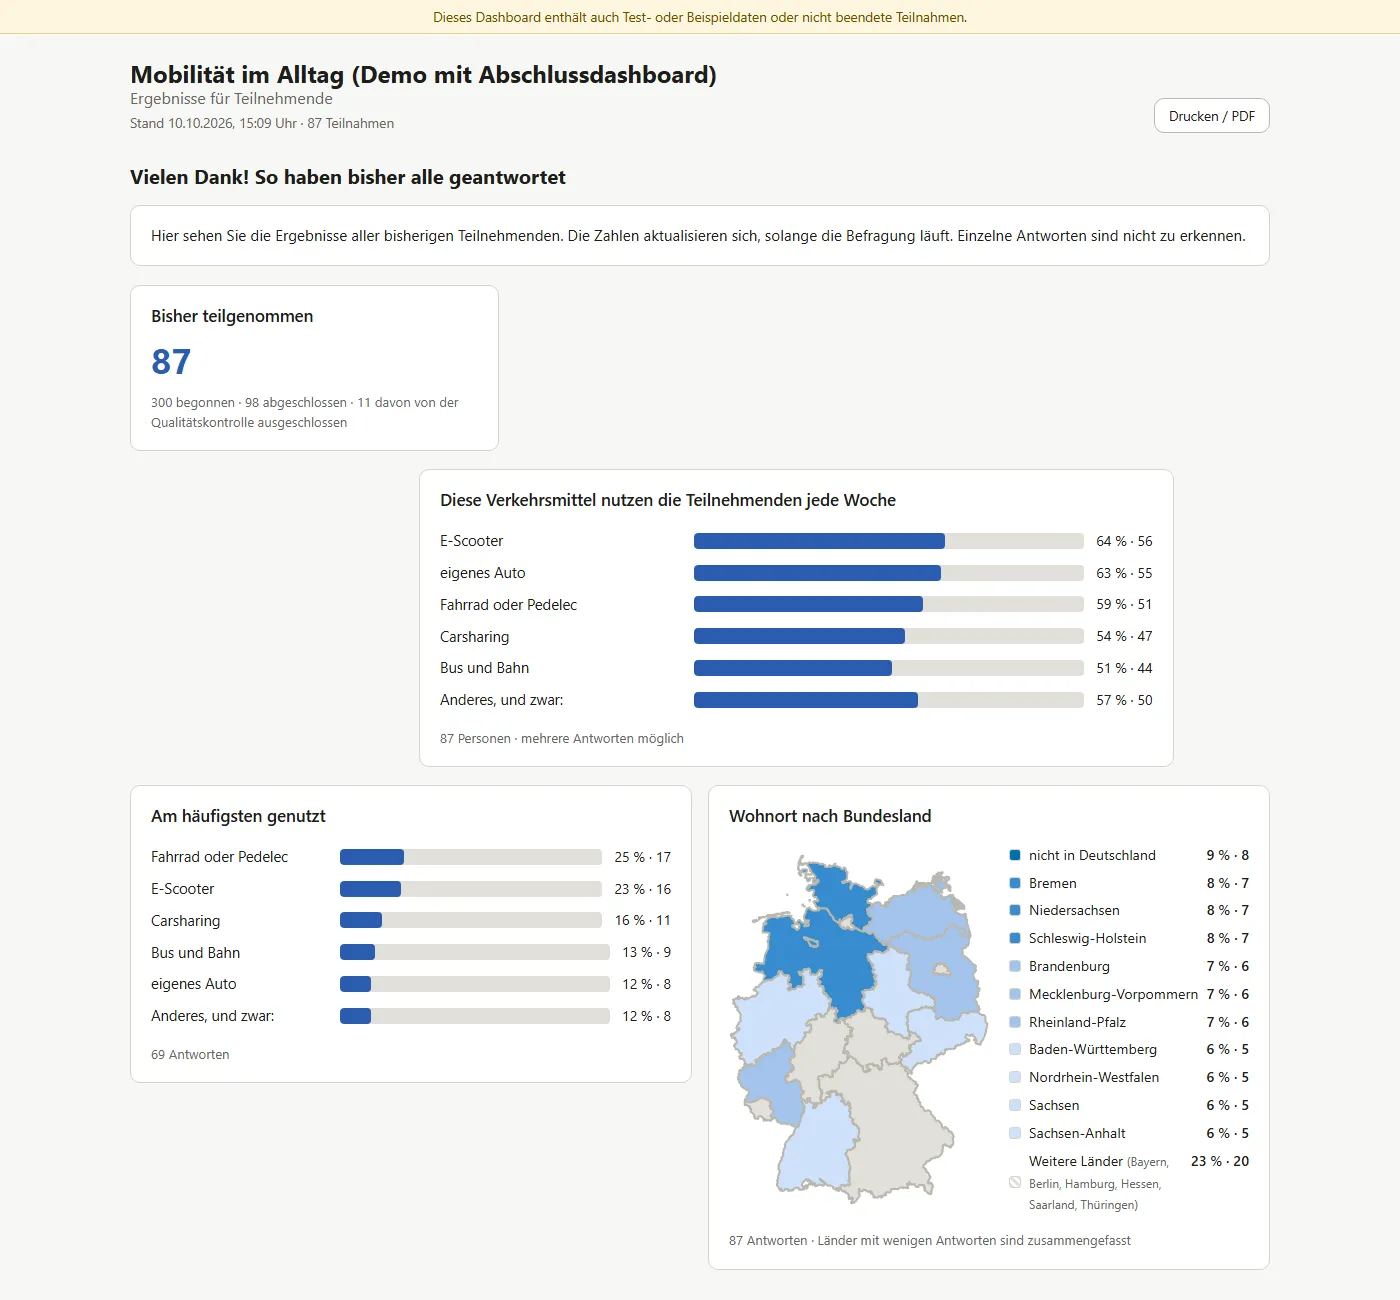The height and width of the screenshot is (1300, 1400).
Task: Click the Sachsen-Anhalt legend color swatch
Action: (x=1015, y=1133)
